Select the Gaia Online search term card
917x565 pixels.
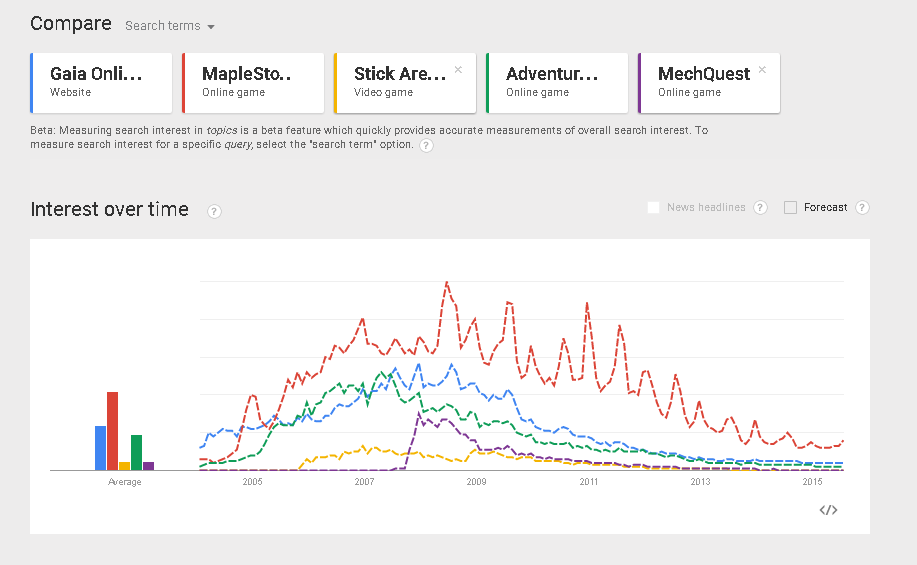click(x=101, y=82)
